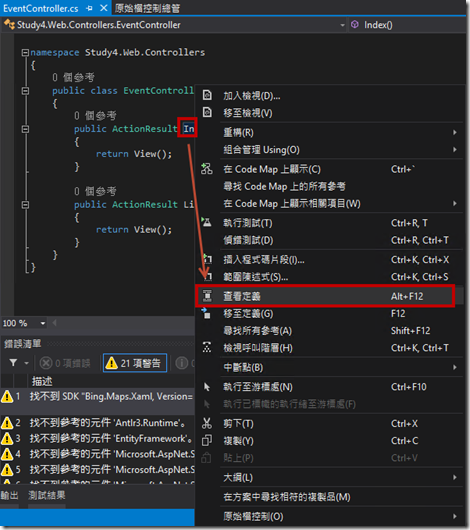Click the 描述 column header

tap(42, 381)
